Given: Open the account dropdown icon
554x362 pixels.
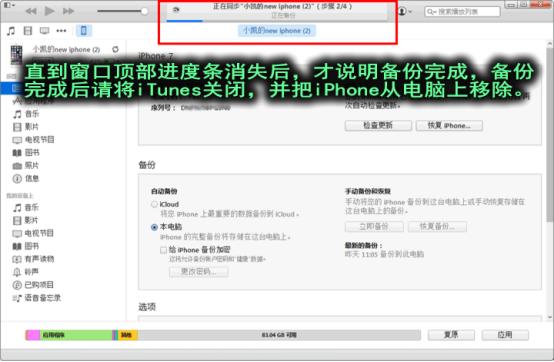Looking at the screenshot, I should [405, 11].
